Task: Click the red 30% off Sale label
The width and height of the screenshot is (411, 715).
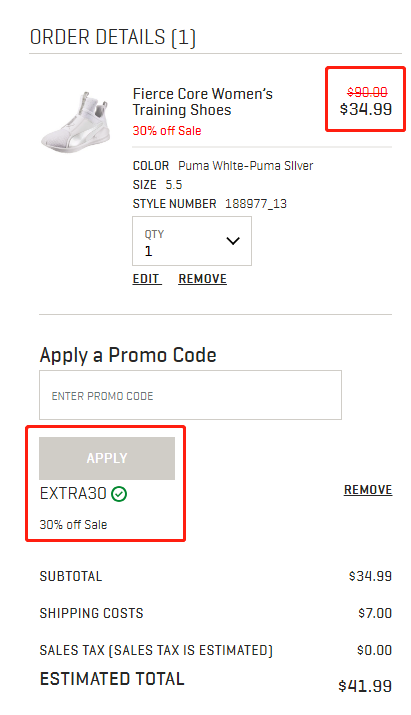Action: click(167, 131)
